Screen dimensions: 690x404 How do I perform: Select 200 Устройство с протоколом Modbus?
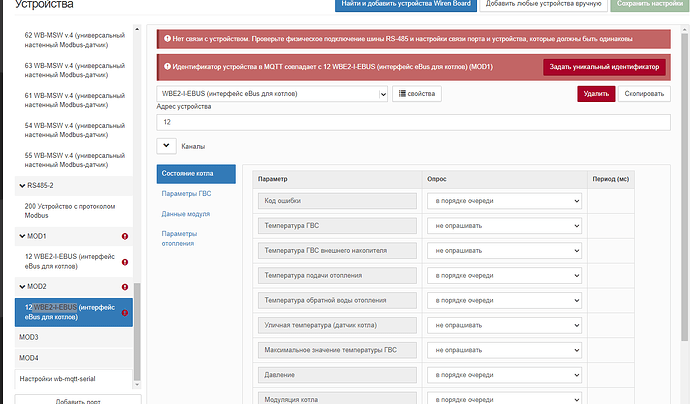click(x=74, y=211)
